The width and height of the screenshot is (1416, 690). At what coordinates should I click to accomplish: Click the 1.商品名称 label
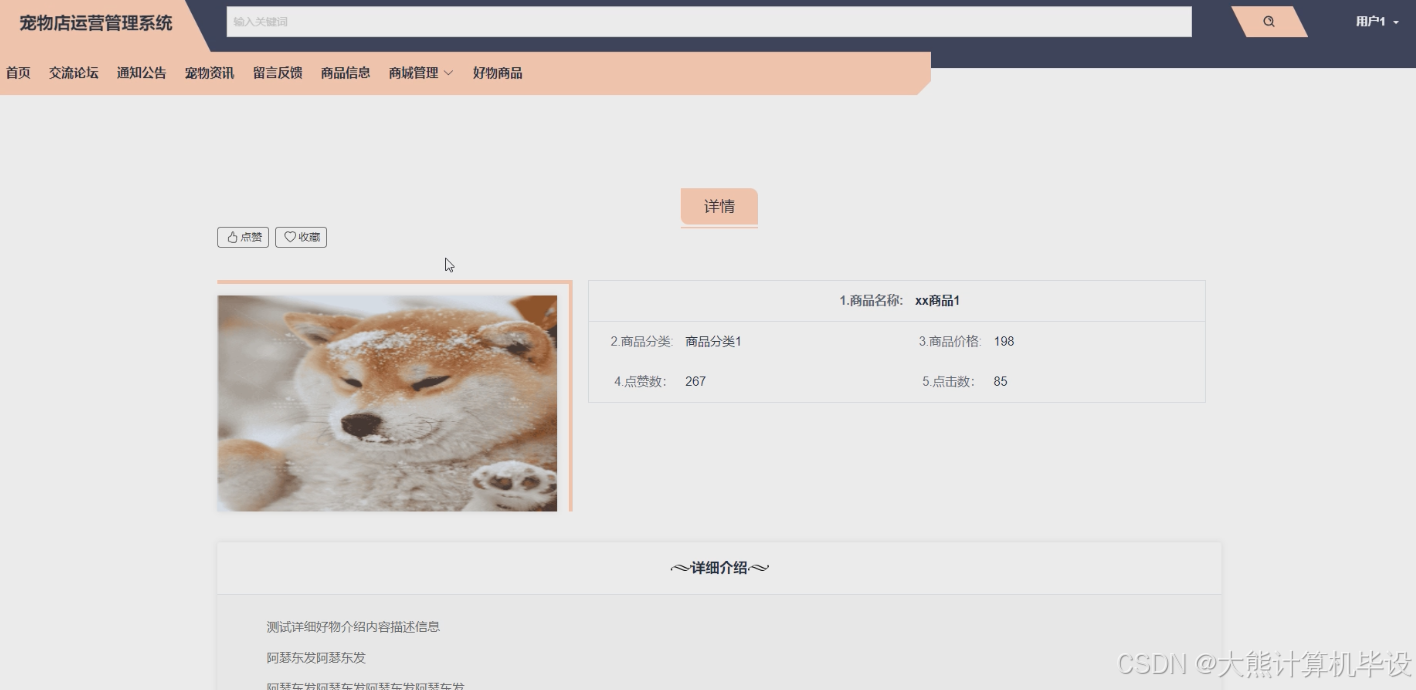click(871, 301)
